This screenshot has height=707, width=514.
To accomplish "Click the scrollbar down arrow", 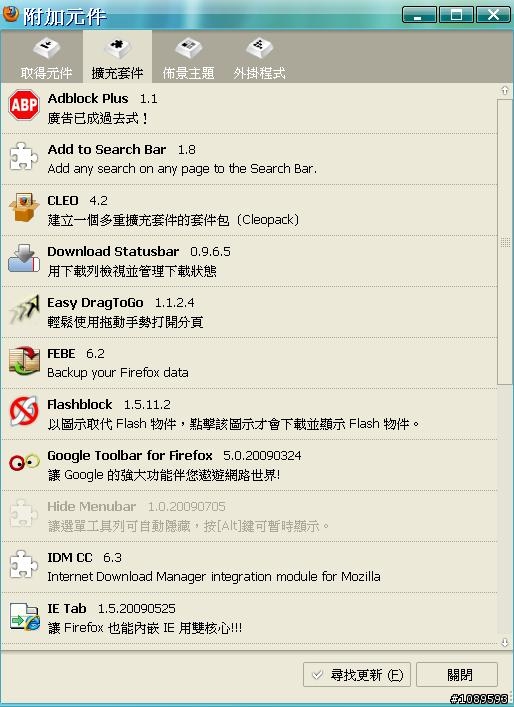I will [505, 643].
